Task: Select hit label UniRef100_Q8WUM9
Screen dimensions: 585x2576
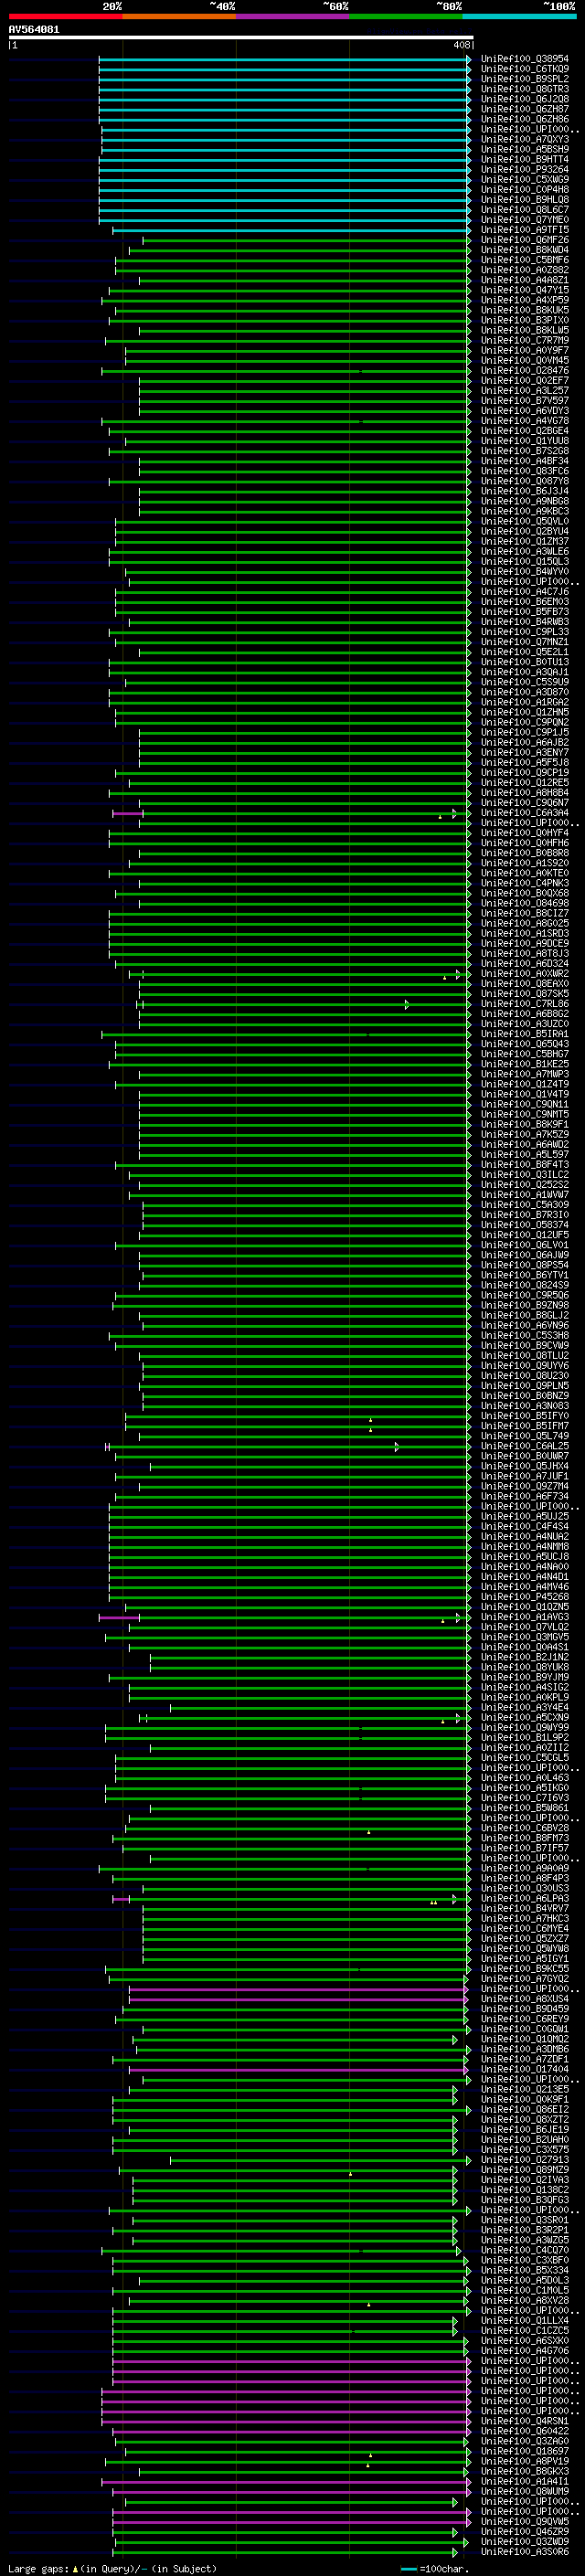Action: point(524,2491)
